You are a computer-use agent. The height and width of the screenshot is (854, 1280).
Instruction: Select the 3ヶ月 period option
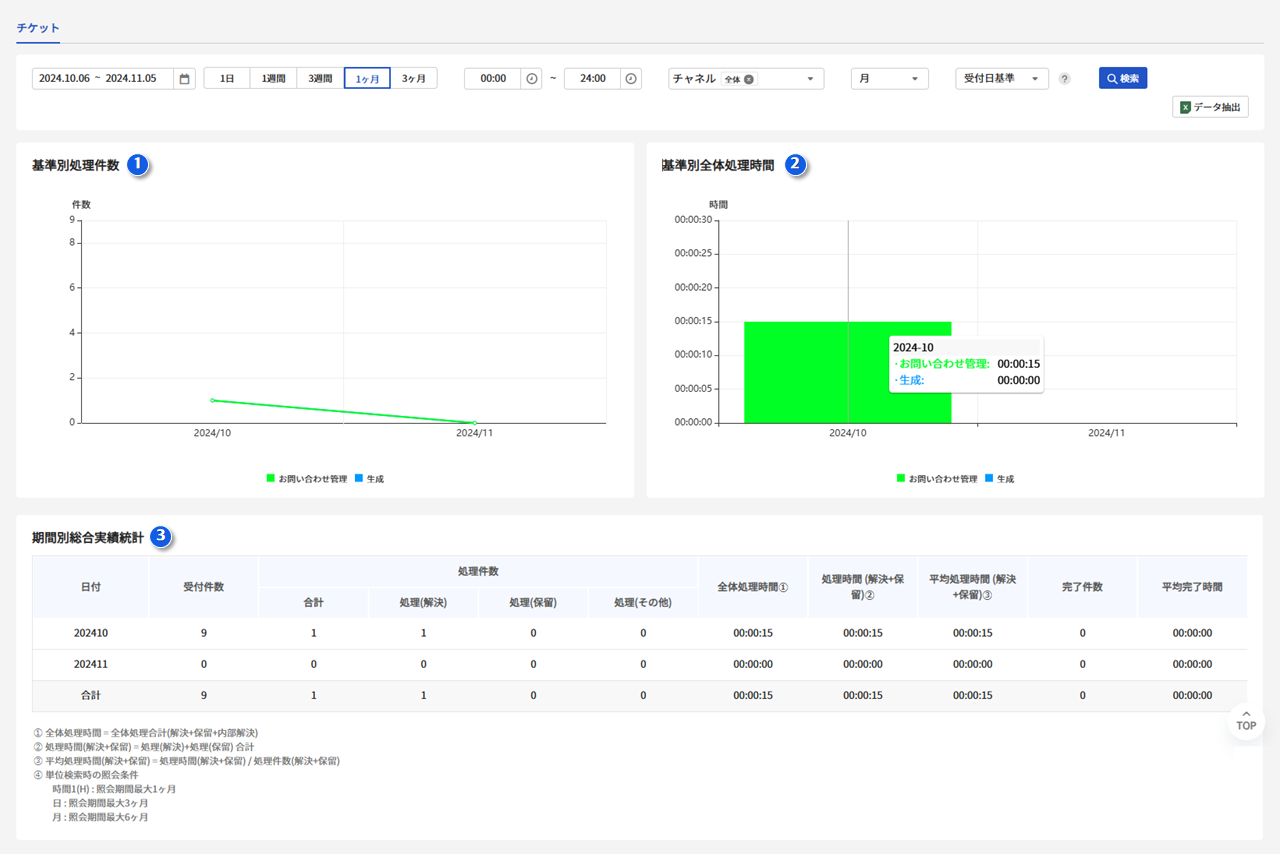coord(413,78)
